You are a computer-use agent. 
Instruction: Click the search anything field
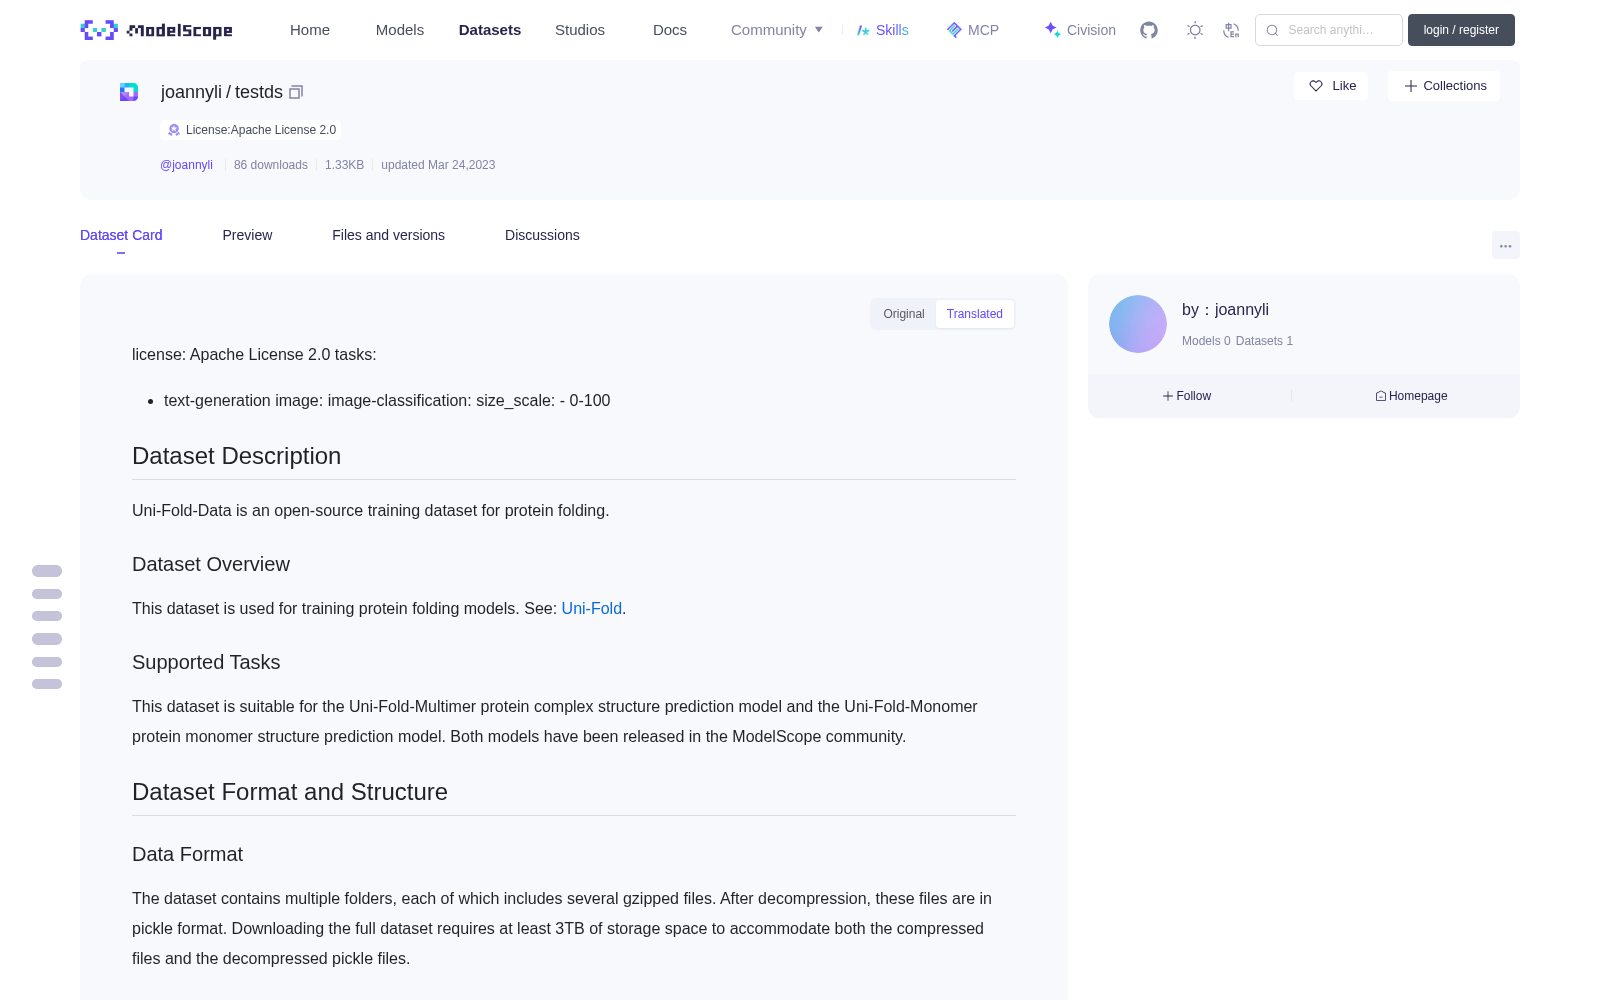(1329, 30)
